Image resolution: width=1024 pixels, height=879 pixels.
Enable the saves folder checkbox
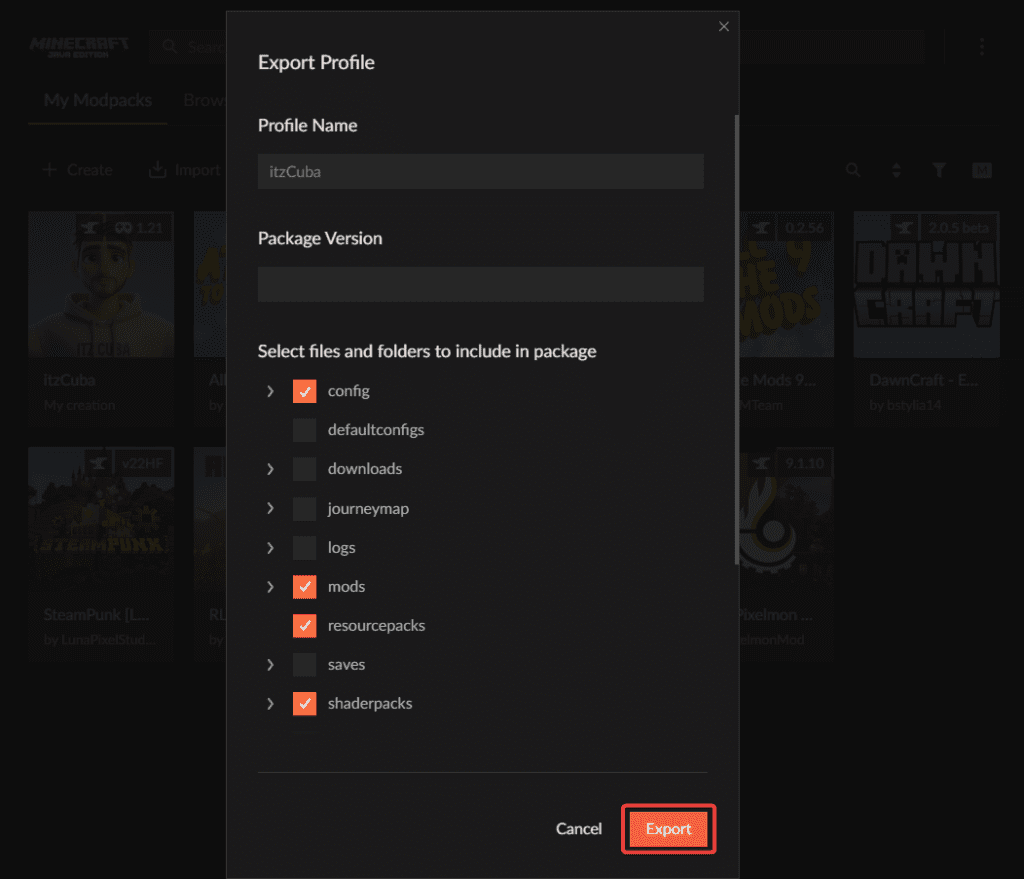click(x=305, y=664)
